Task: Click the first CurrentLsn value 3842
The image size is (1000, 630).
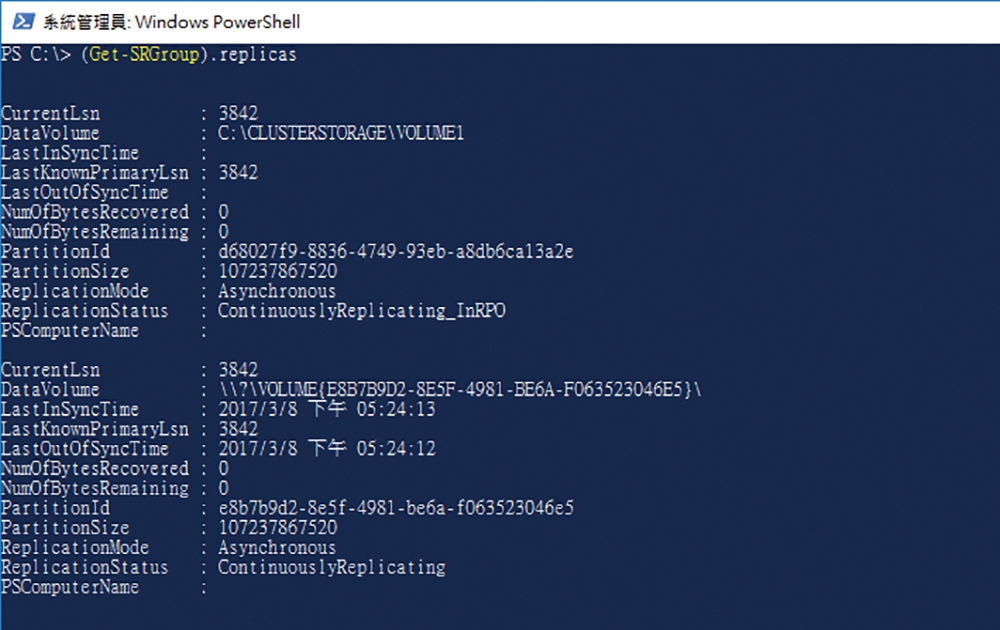Action: (x=239, y=114)
